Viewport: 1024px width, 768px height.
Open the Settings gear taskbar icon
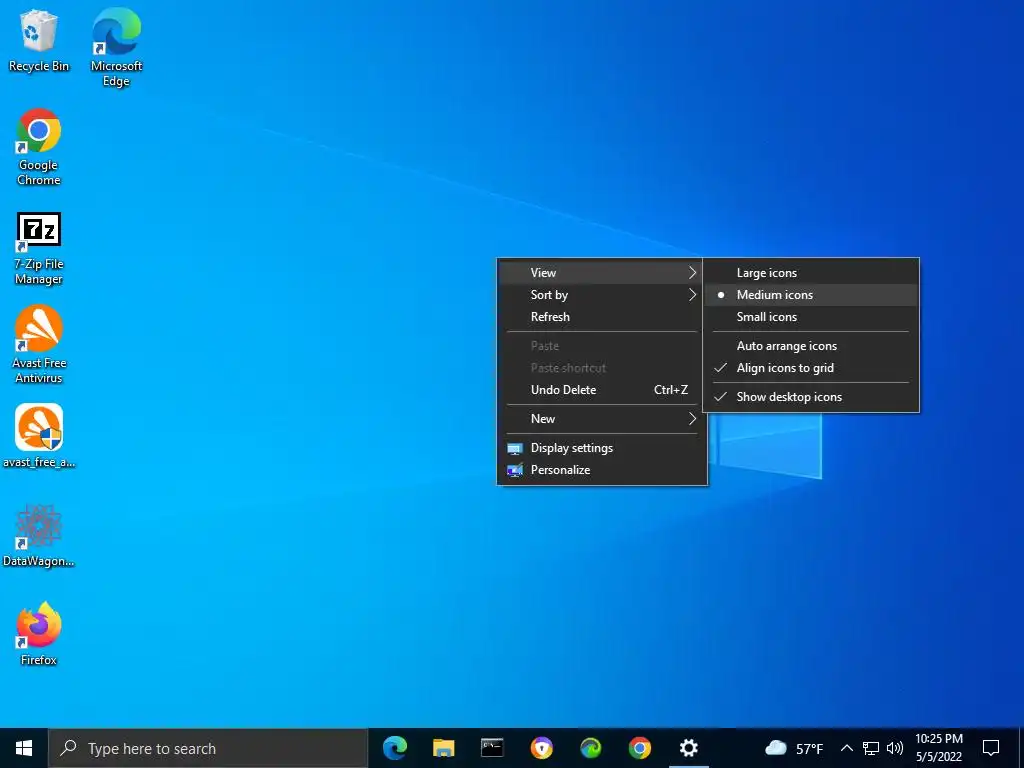click(x=688, y=748)
